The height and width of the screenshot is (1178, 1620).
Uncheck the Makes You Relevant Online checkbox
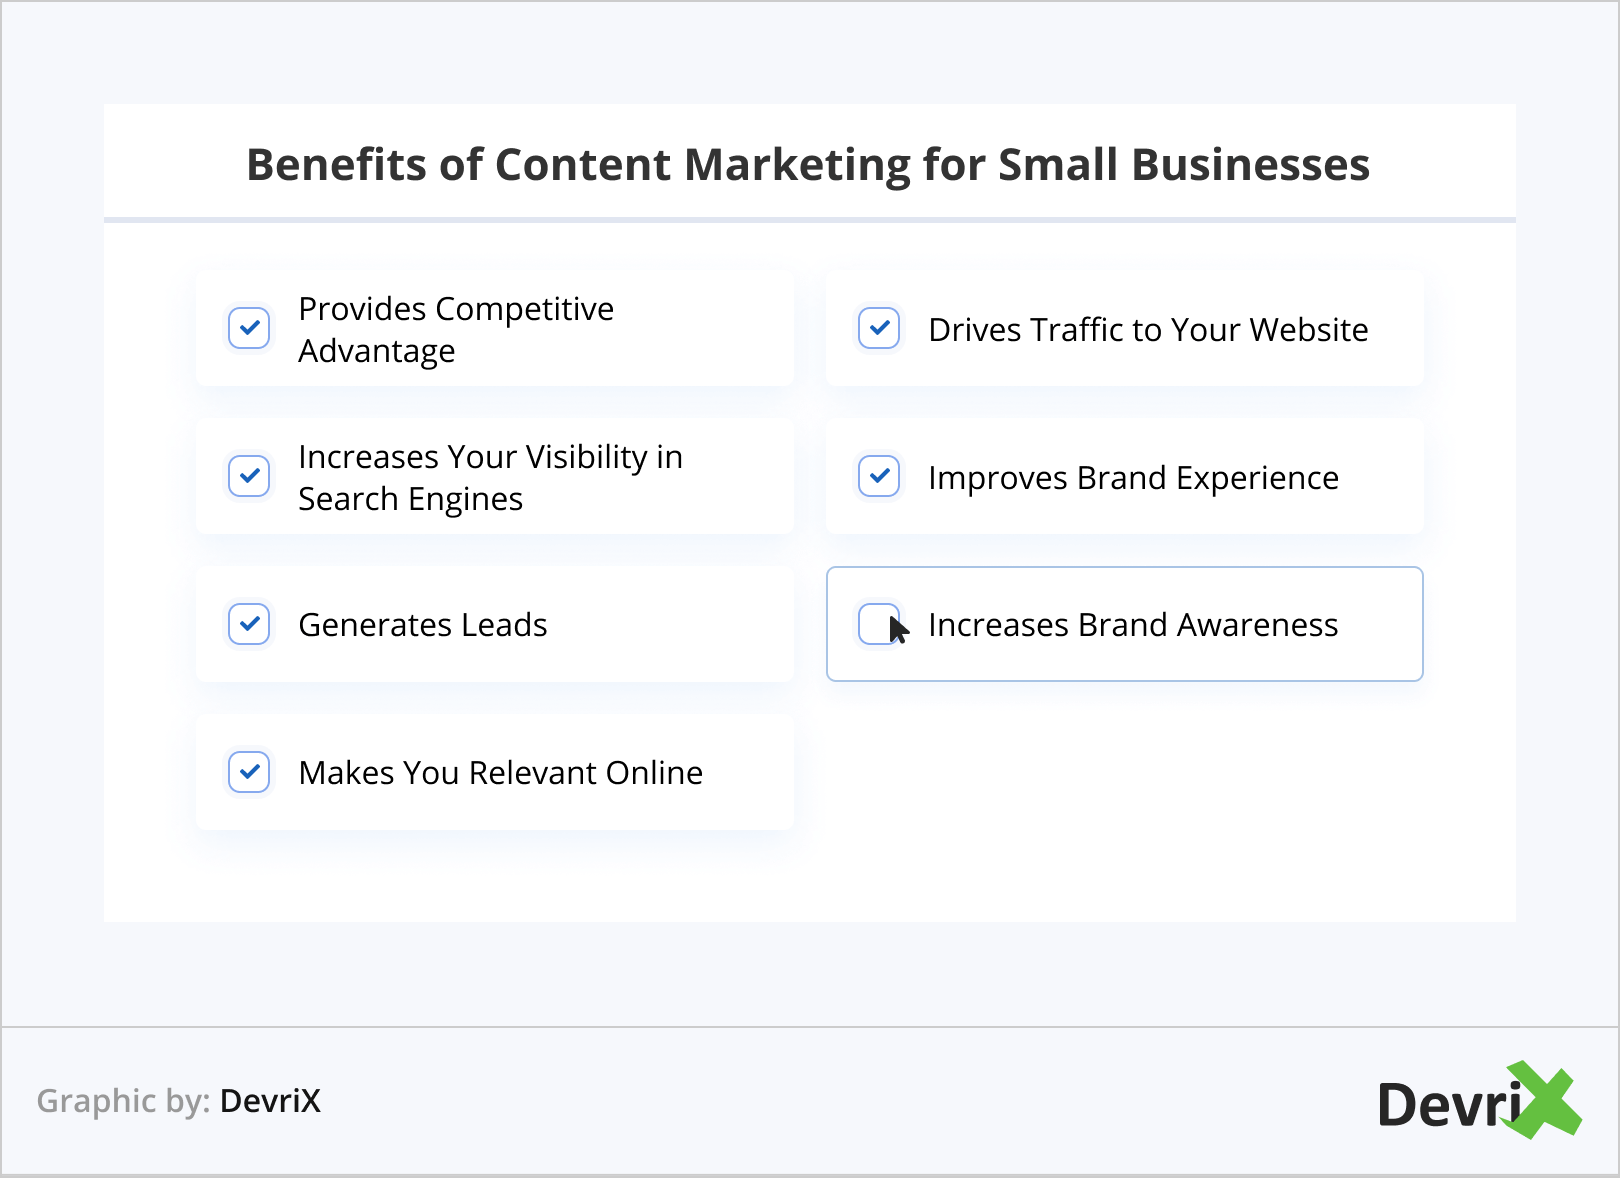point(249,772)
